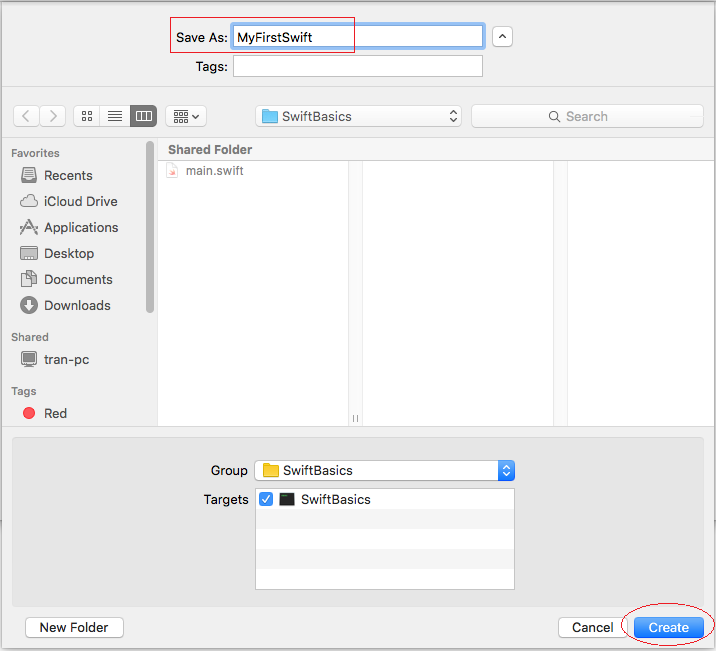Go back with the left arrow button
The width and height of the screenshot is (716, 651).
pos(26,116)
